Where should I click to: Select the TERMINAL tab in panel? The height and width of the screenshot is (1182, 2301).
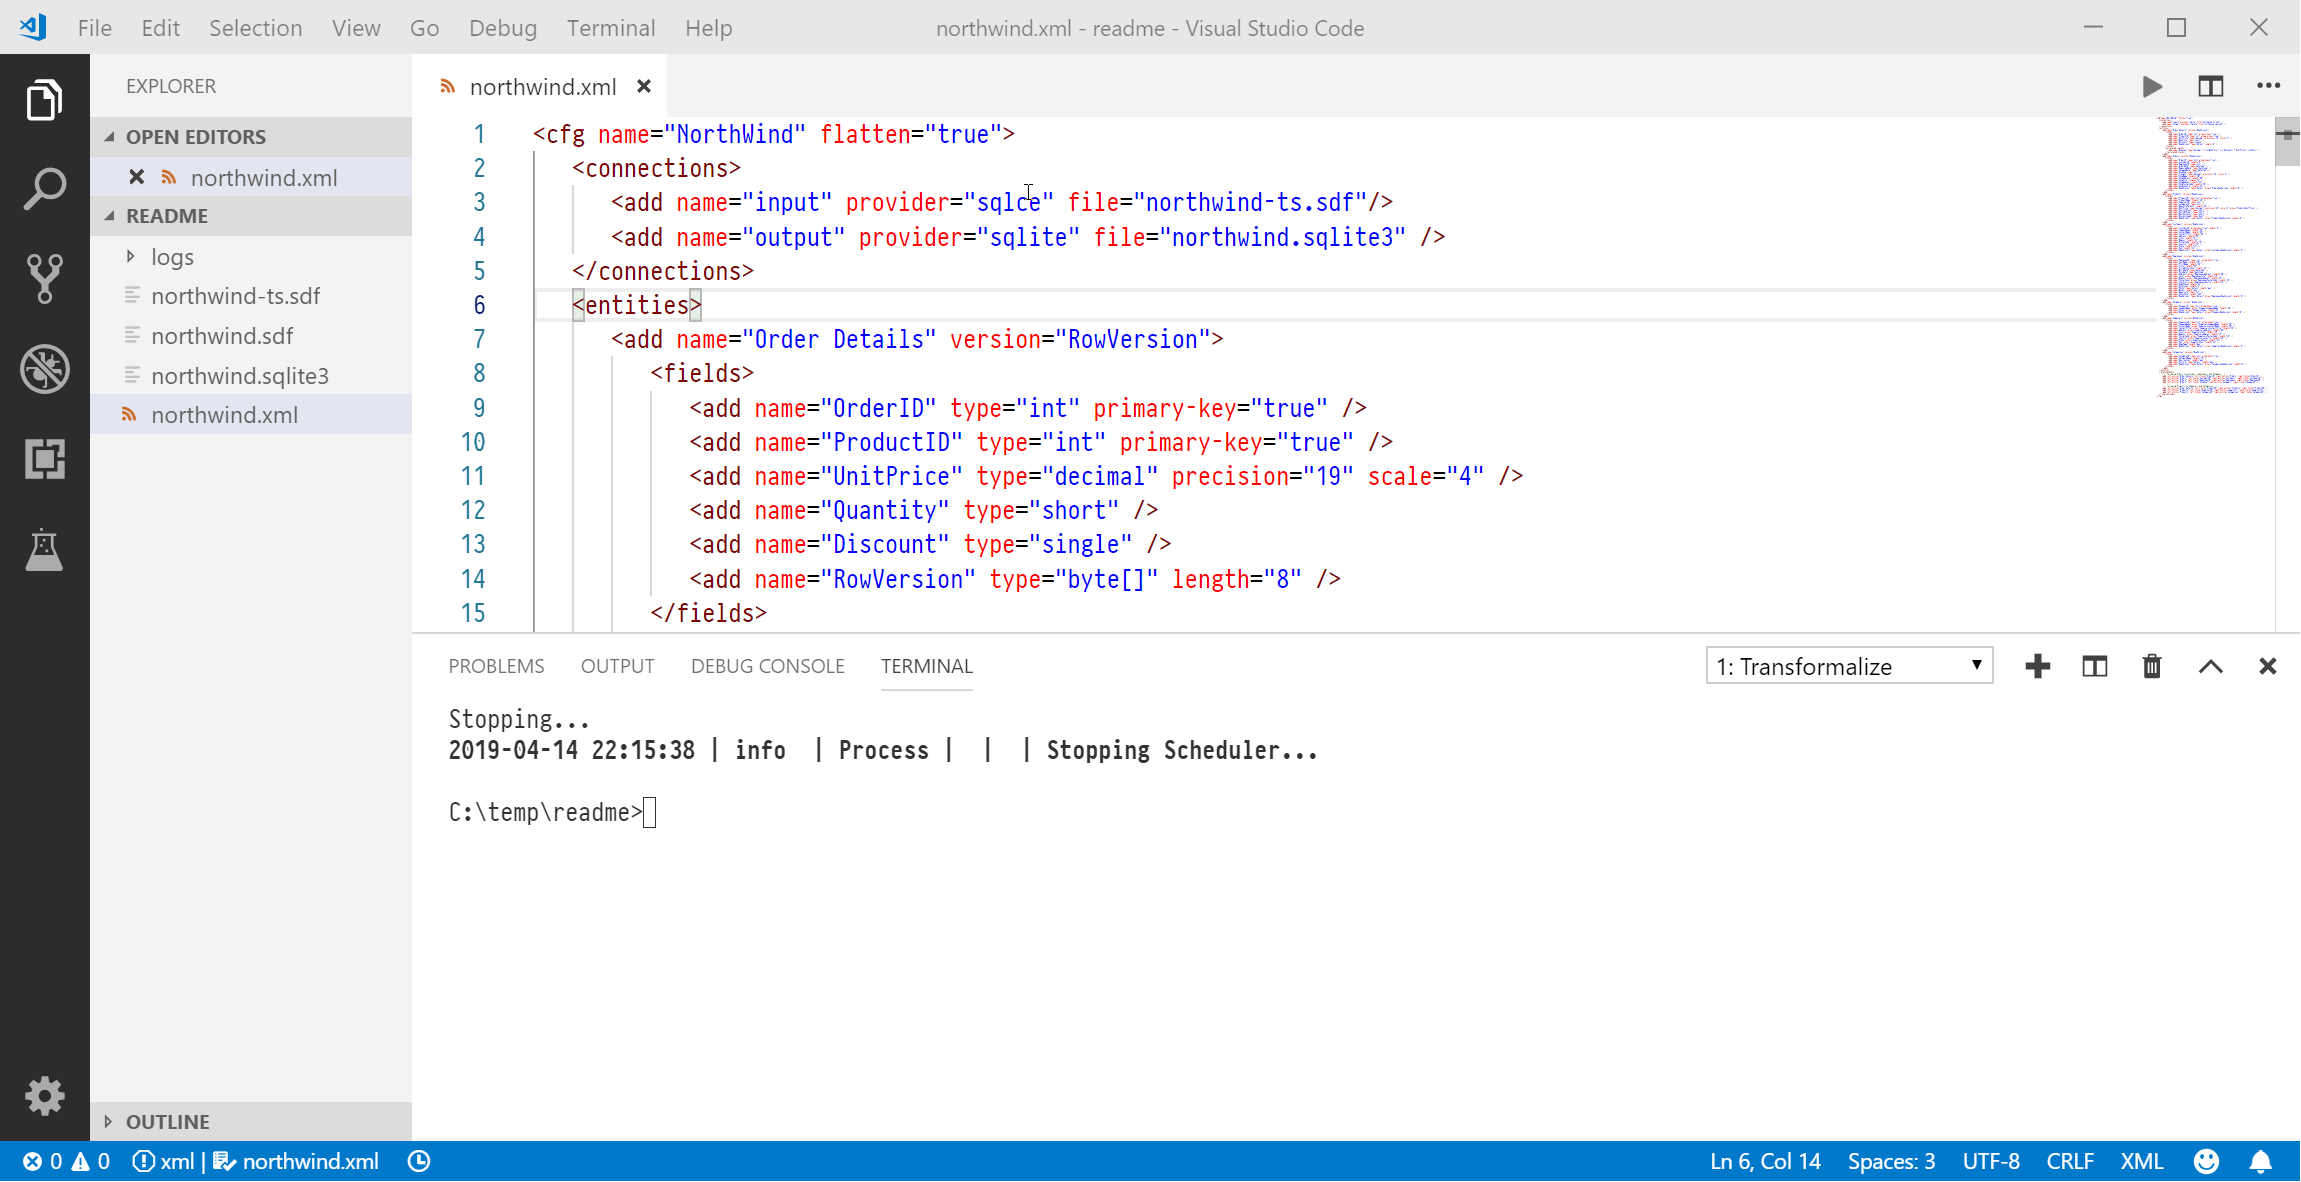(x=925, y=665)
